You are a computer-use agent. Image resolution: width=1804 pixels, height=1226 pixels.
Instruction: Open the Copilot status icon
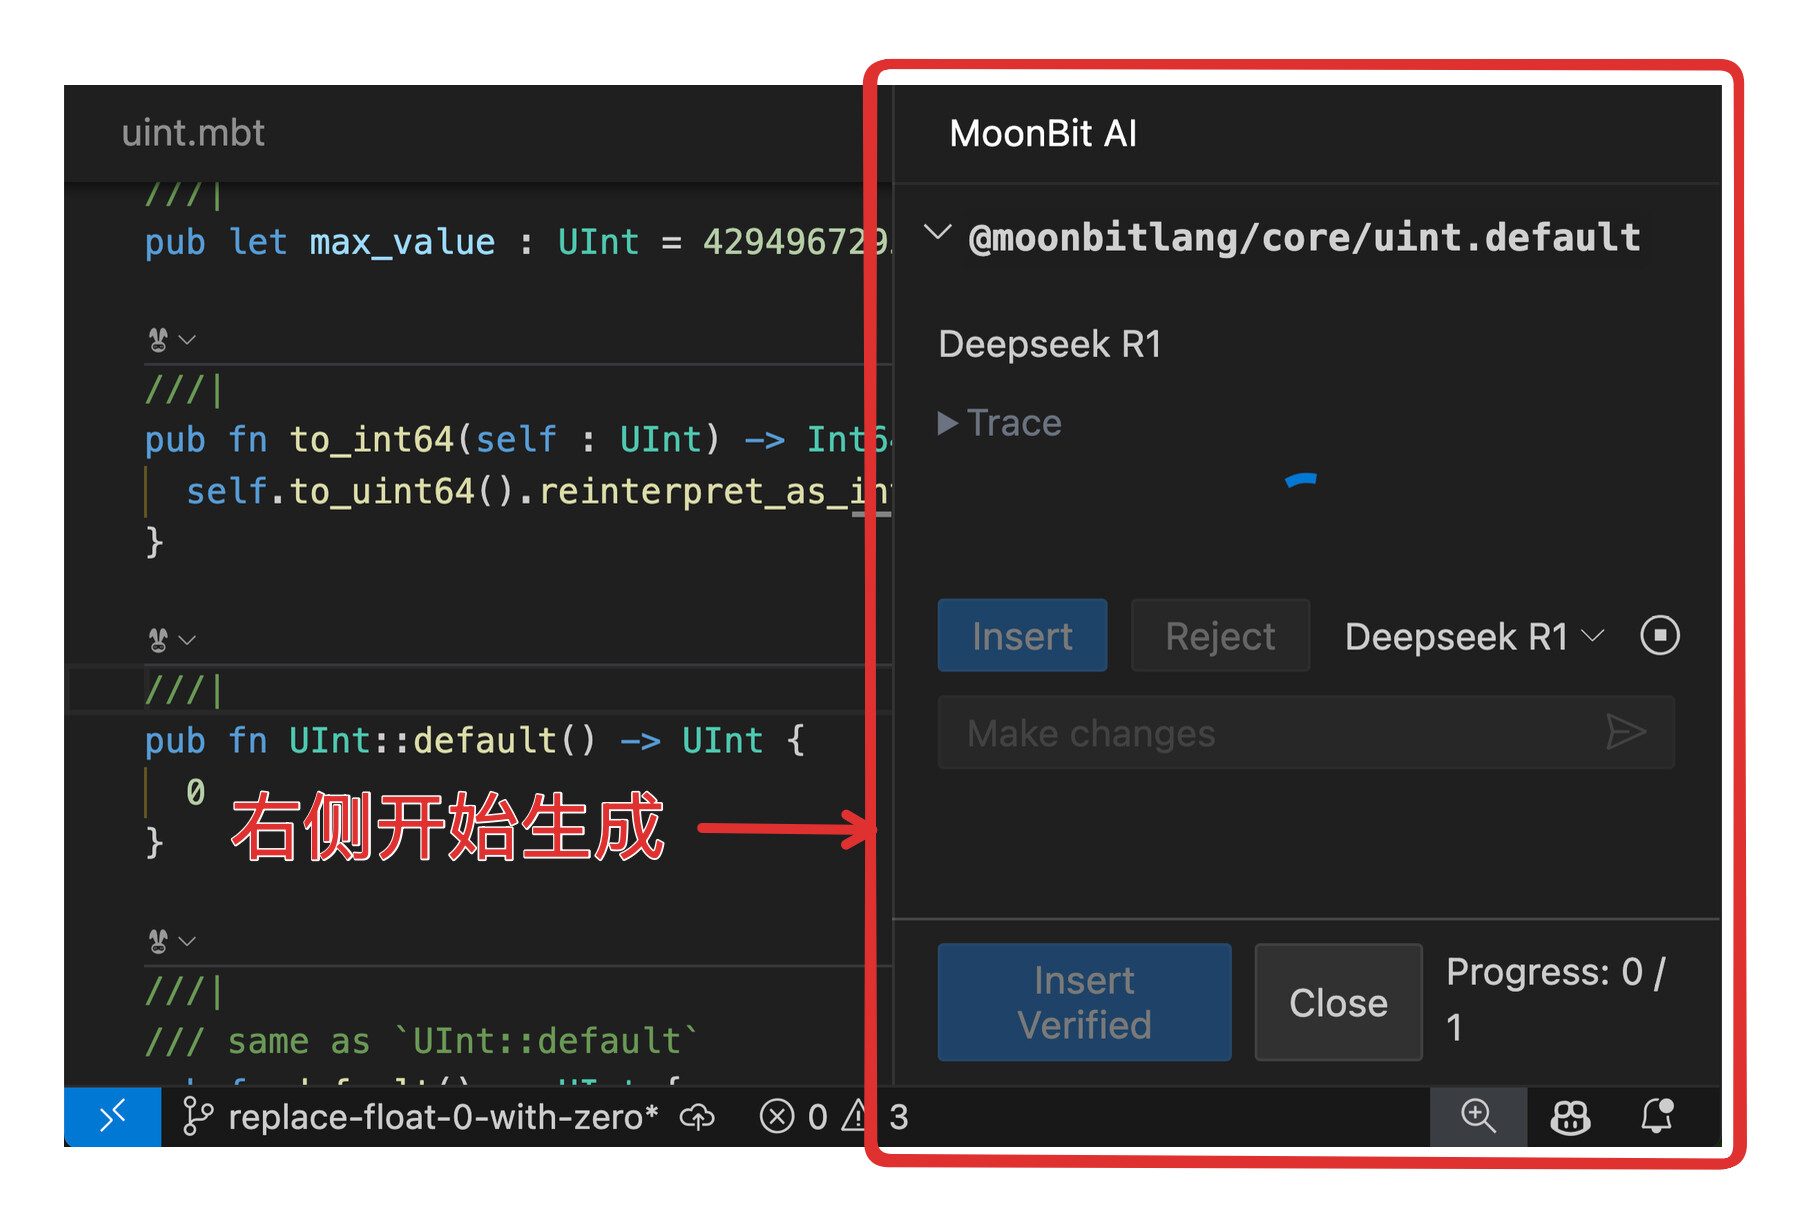point(1570,1117)
